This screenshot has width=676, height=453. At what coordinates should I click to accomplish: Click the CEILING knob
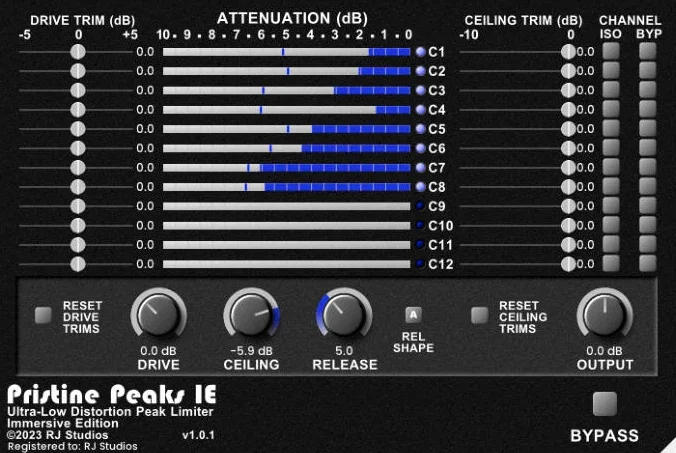coord(251,315)
